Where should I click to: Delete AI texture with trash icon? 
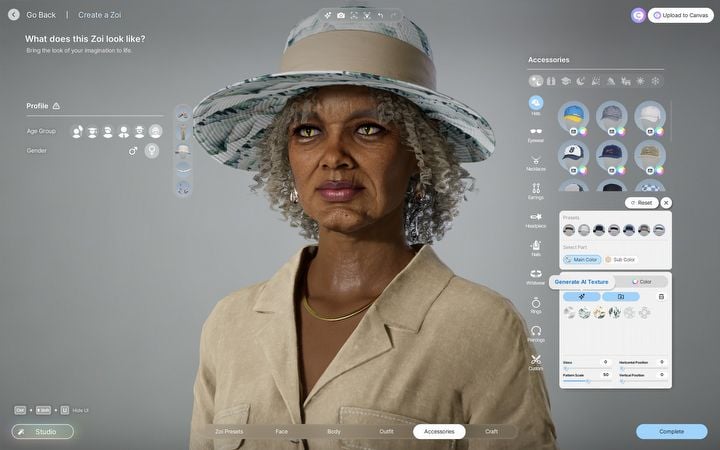(661, 296)
